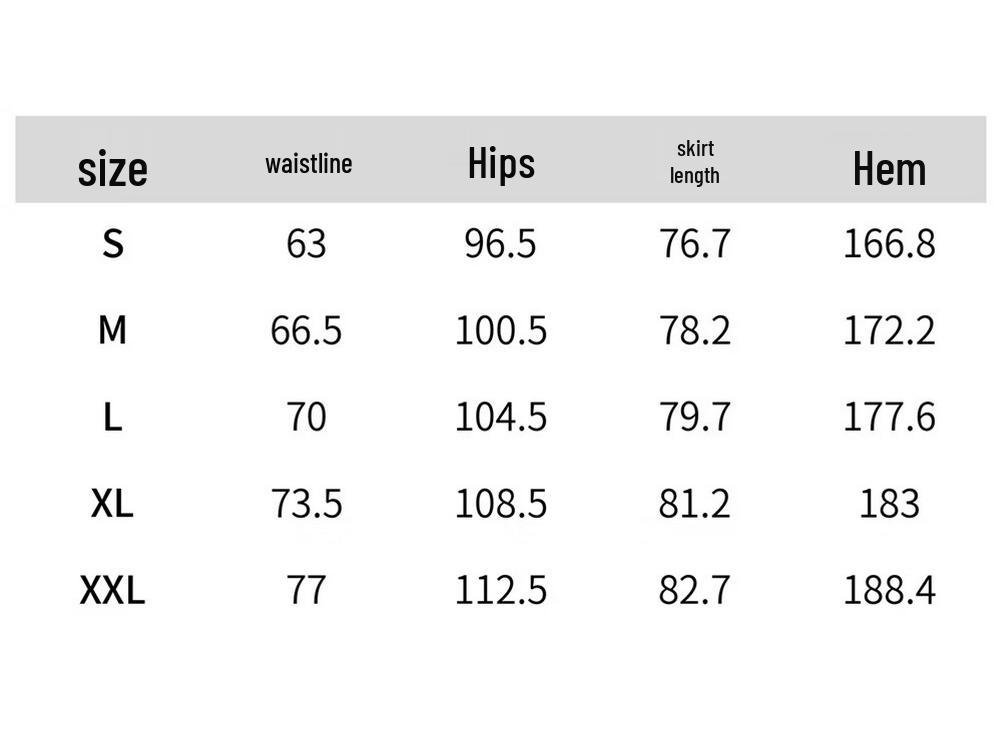Select skirt length value 81.2
Viewport: 1002px width, 752px height.
click(695, 503)
